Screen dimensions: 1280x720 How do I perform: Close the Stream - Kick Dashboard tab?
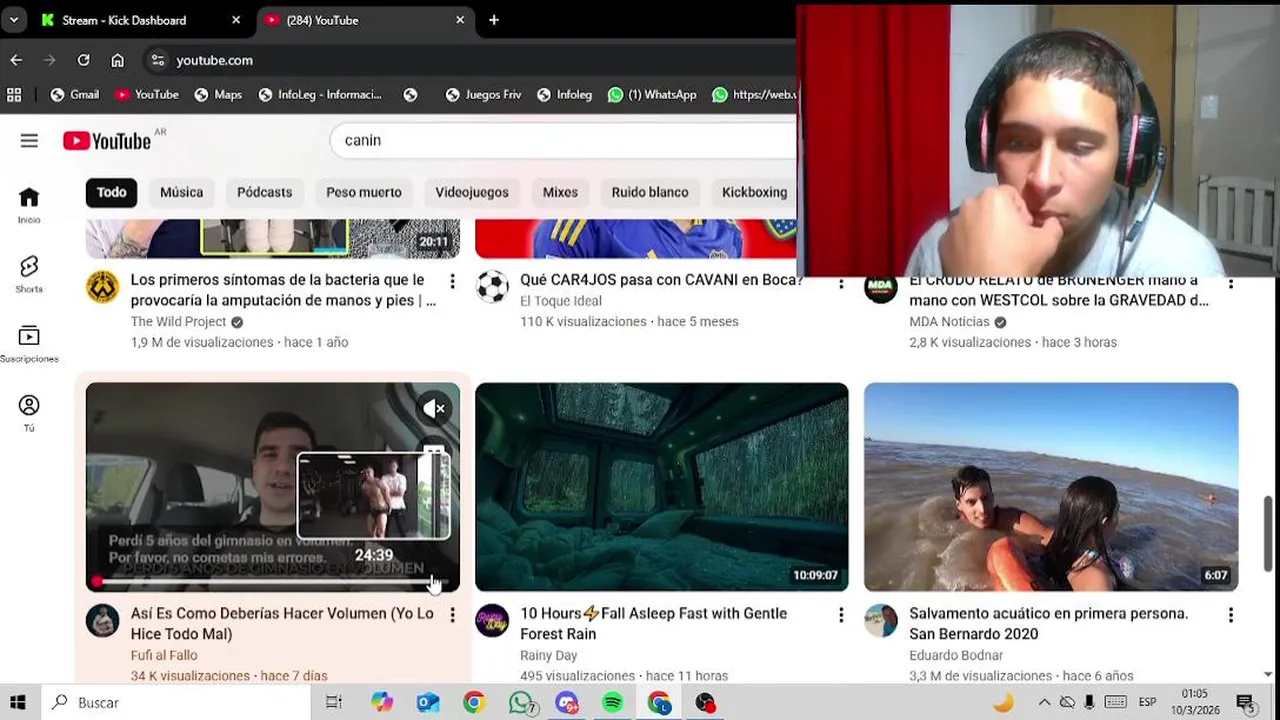[236, 20]
